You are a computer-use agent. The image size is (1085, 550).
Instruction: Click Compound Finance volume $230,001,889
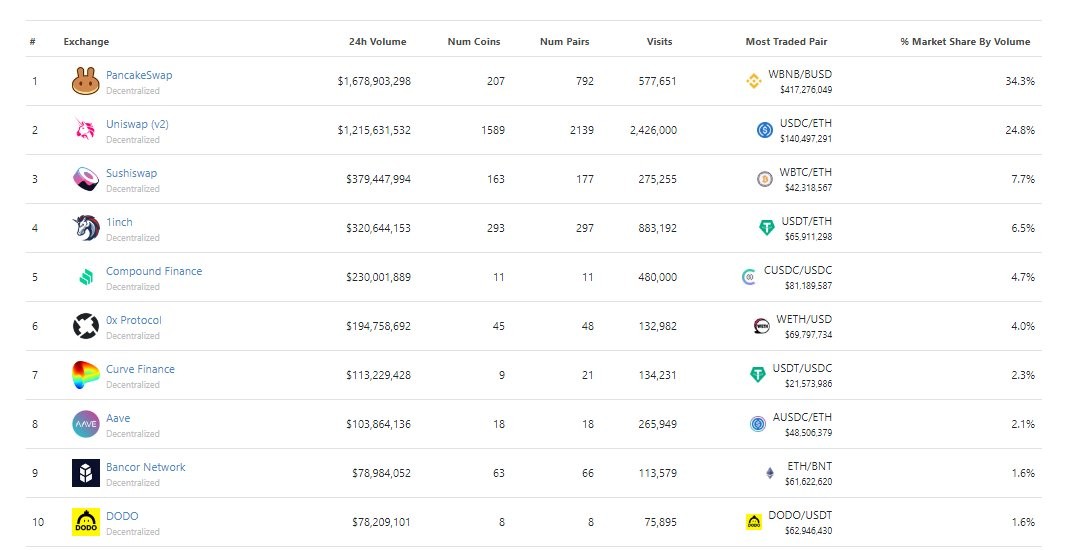[x=379, y=277]
